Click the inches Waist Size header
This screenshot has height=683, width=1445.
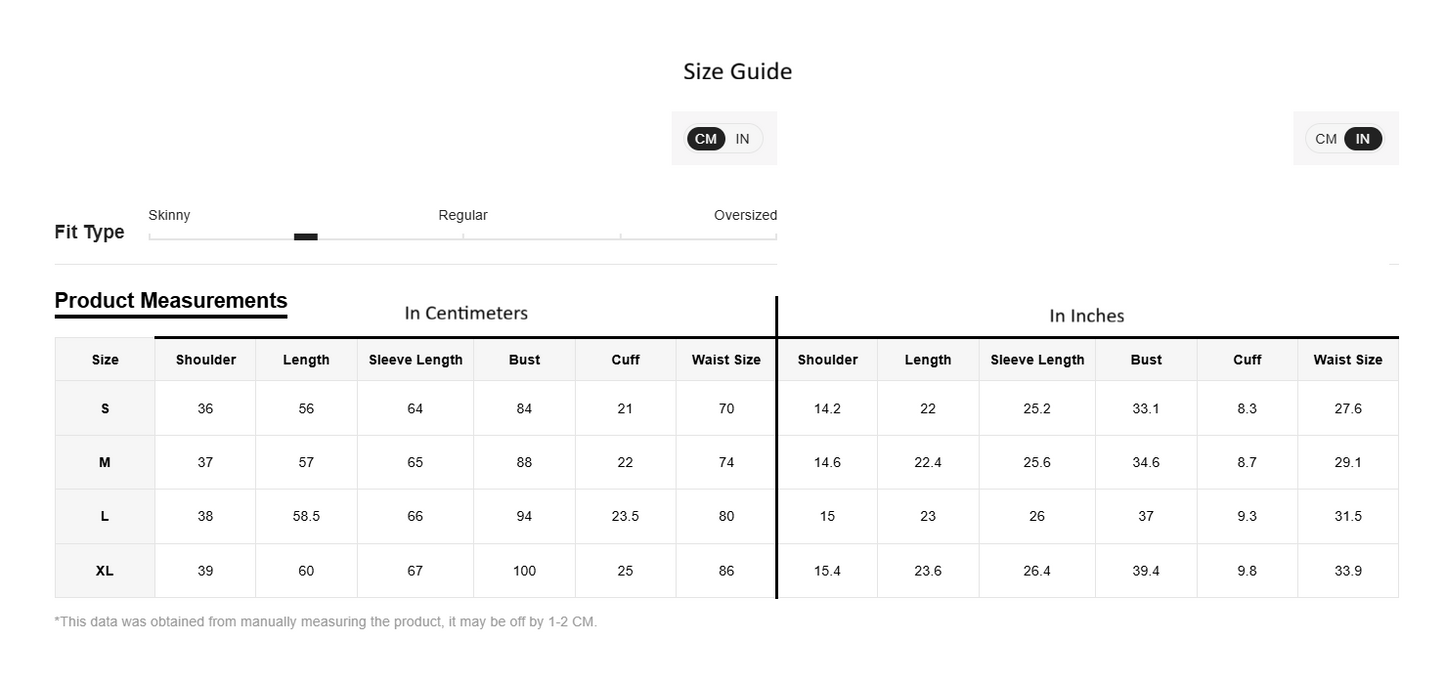1348,360
